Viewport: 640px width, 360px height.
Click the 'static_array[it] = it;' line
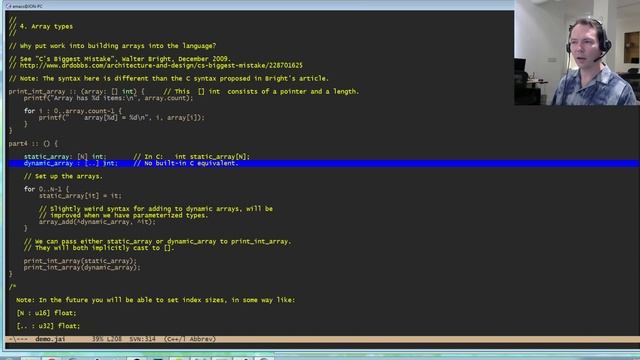coord(80,196)
